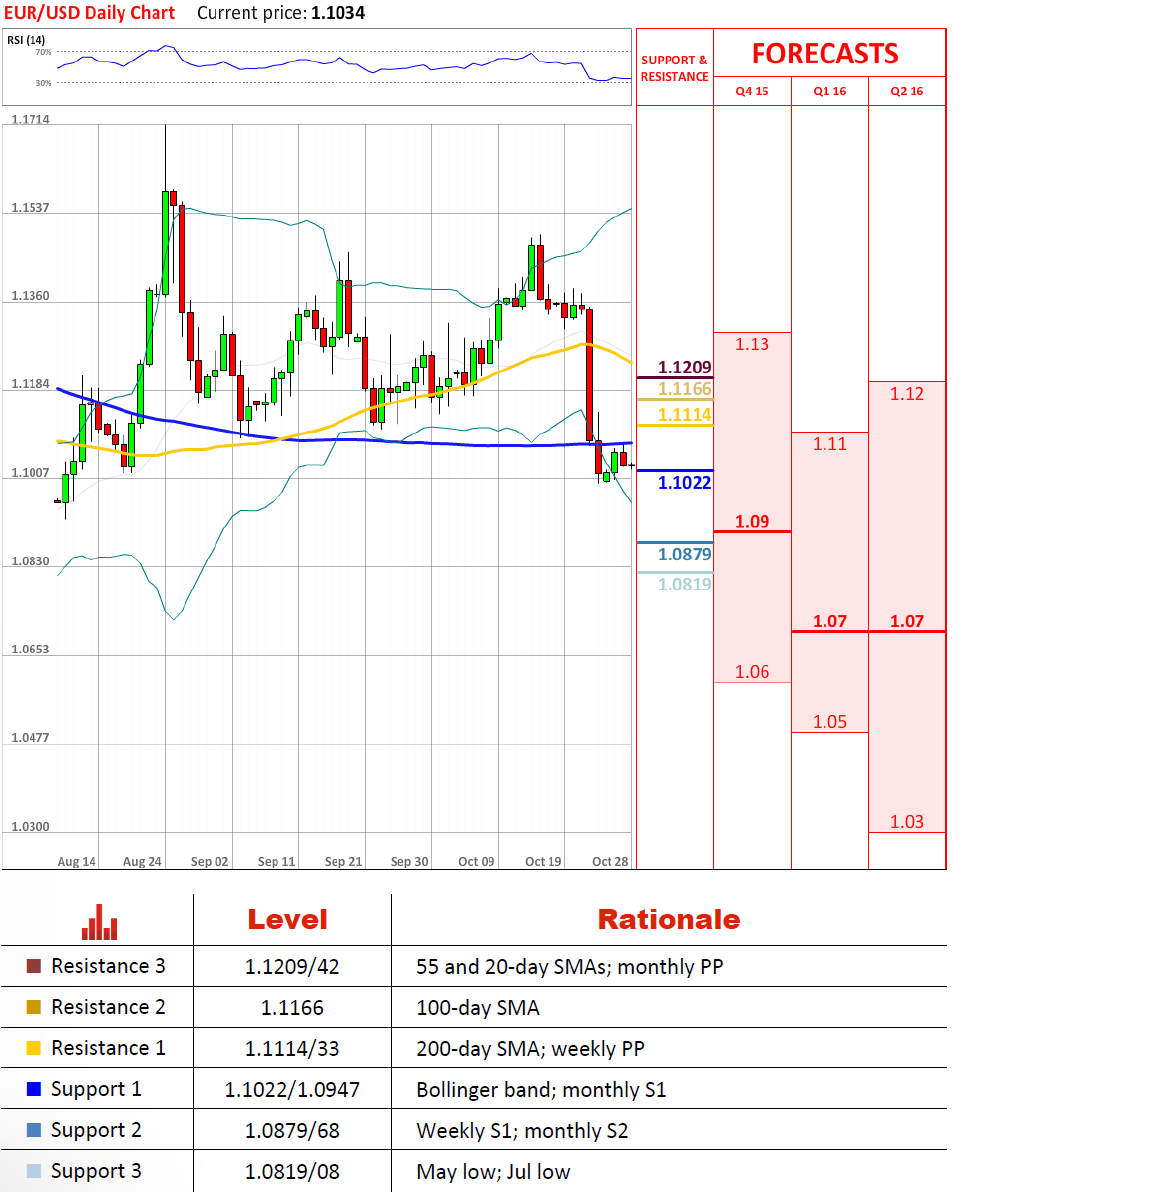Click the Q1 16 median forecast 1.07
Screen dimensions: 1152x1192
tap(830, 621)
